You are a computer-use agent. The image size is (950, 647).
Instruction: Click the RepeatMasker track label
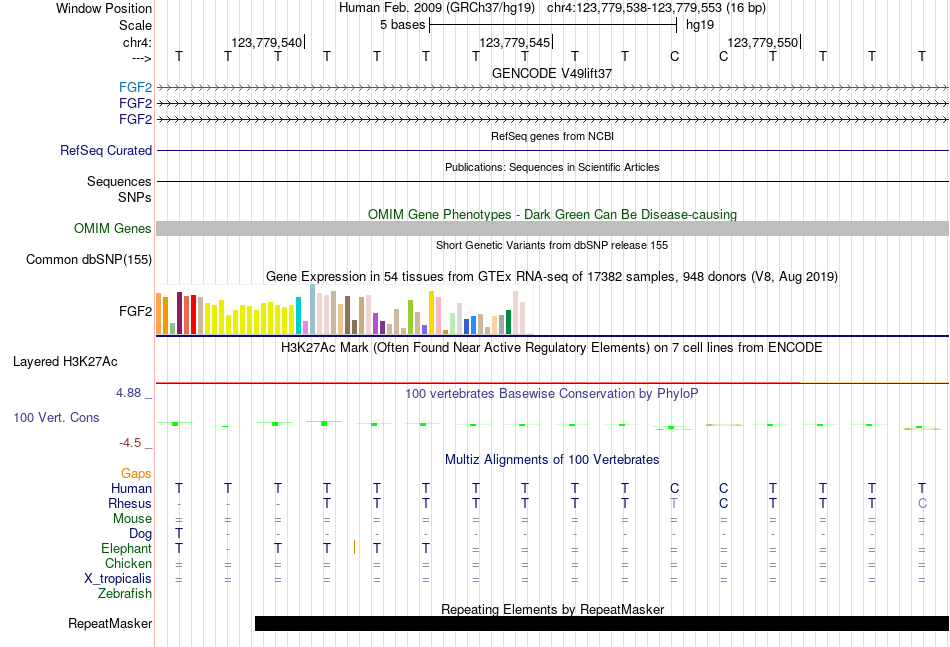(110, 623)
